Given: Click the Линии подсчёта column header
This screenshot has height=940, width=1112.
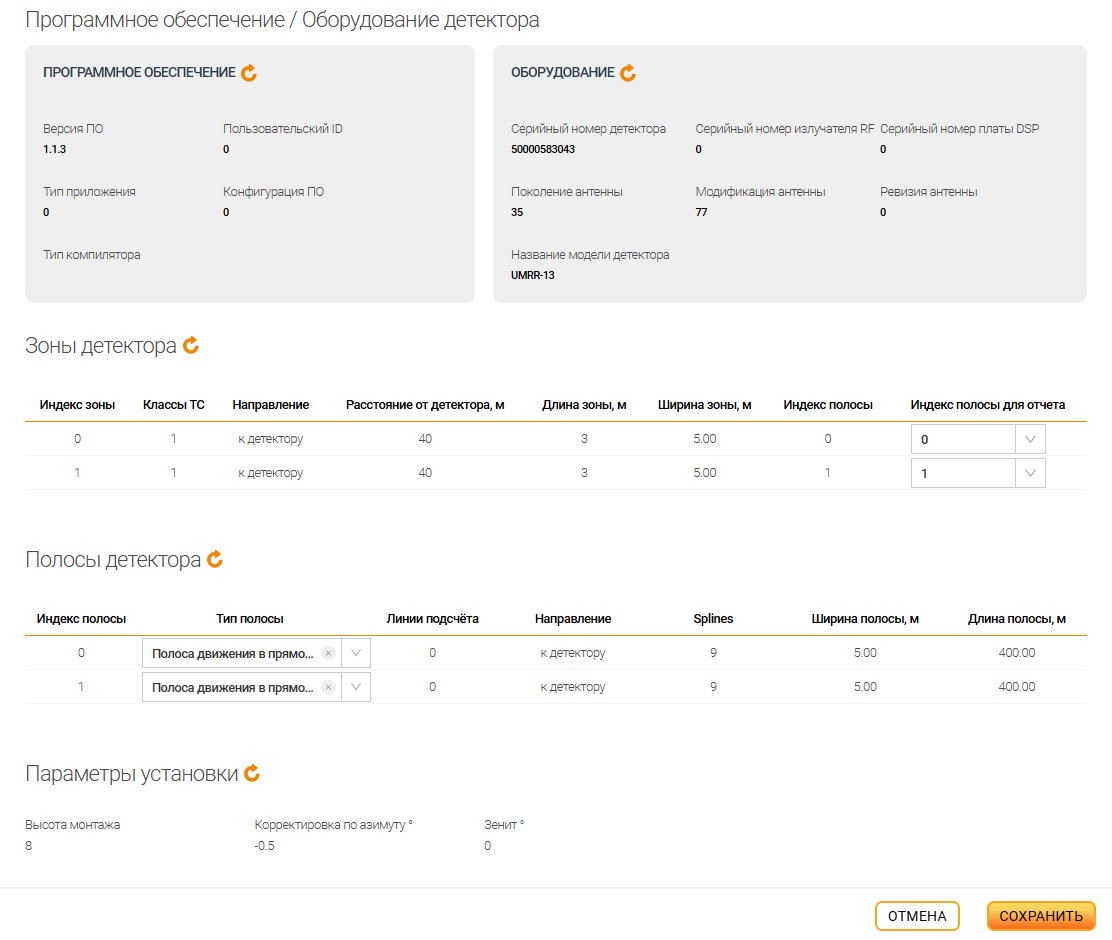Looking at the screenshot, I should click(x=432, y=619).
